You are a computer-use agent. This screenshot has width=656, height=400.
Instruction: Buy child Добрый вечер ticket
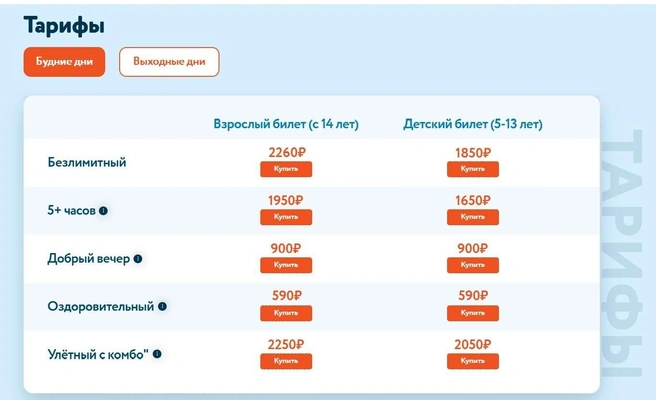[x=473, y=265]
